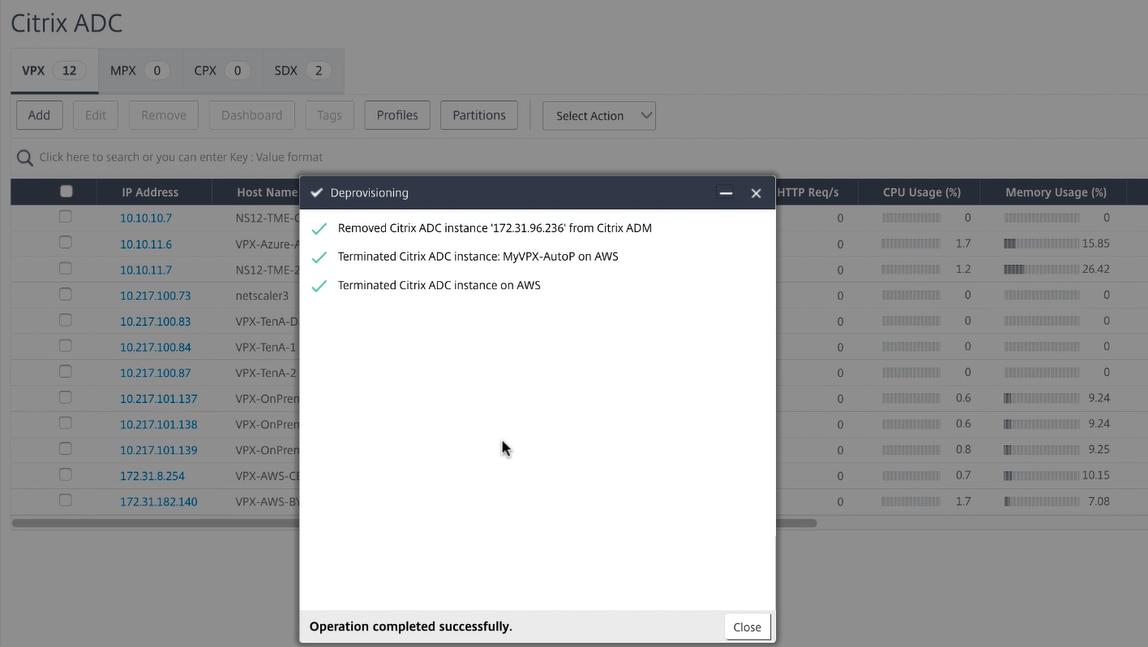Open instance link 10.217.100.83
This screenshot has width=1148, height=647.
[155, 321]
